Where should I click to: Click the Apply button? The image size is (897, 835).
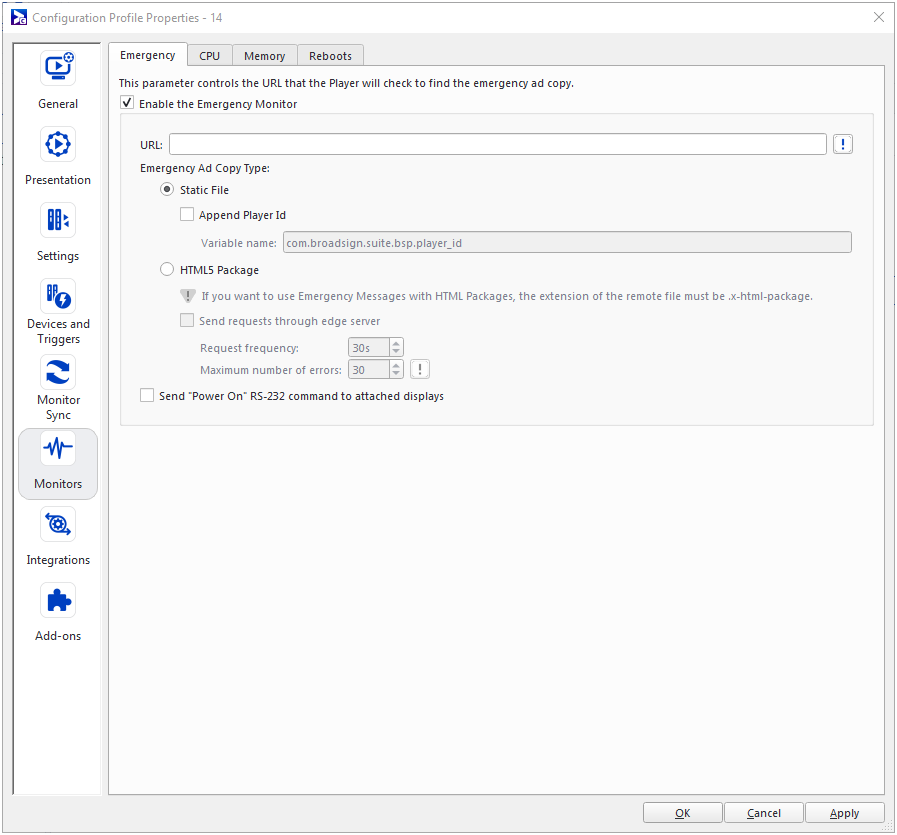click(x=844, y=813)
